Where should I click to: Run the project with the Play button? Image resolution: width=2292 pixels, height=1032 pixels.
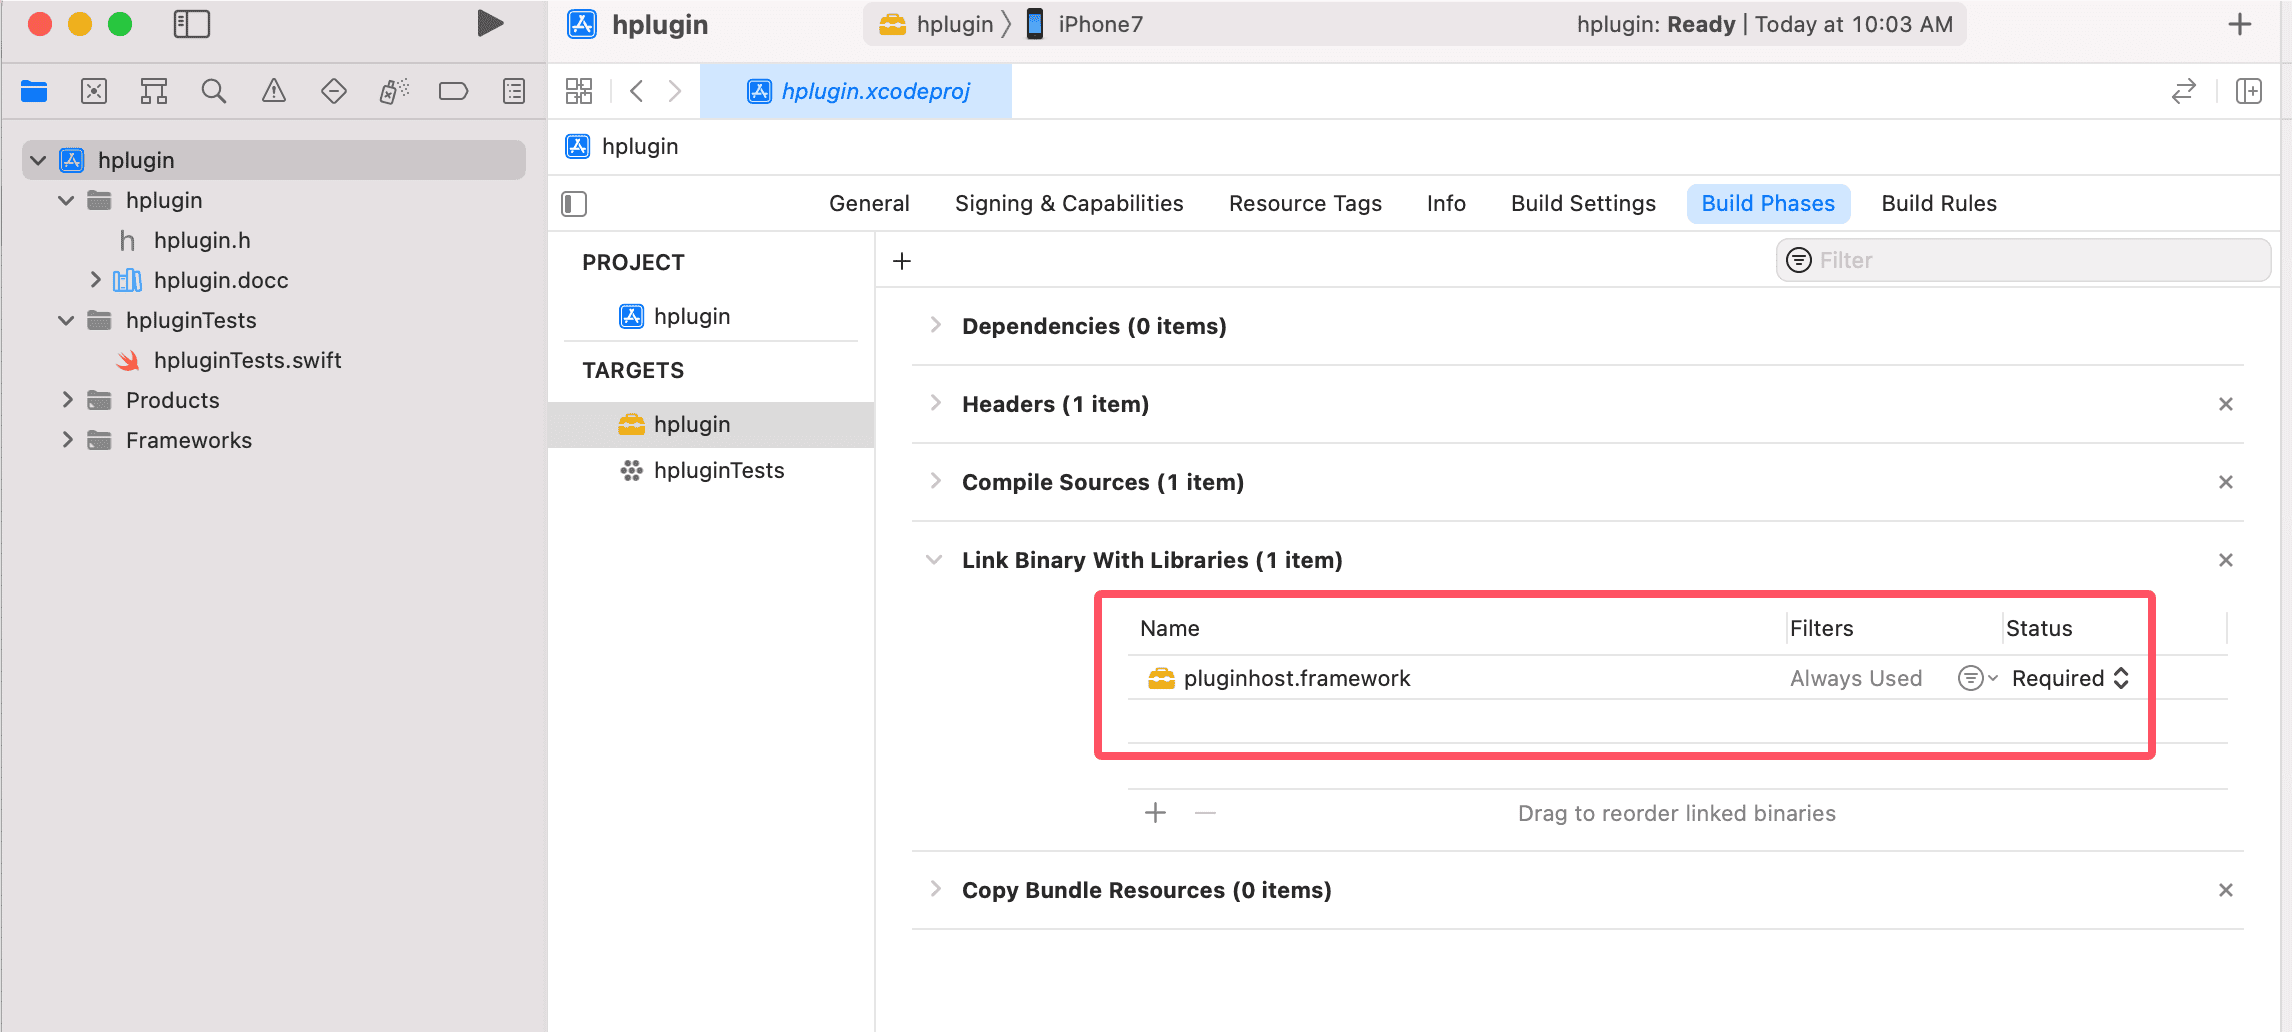[x=489, y=24]
